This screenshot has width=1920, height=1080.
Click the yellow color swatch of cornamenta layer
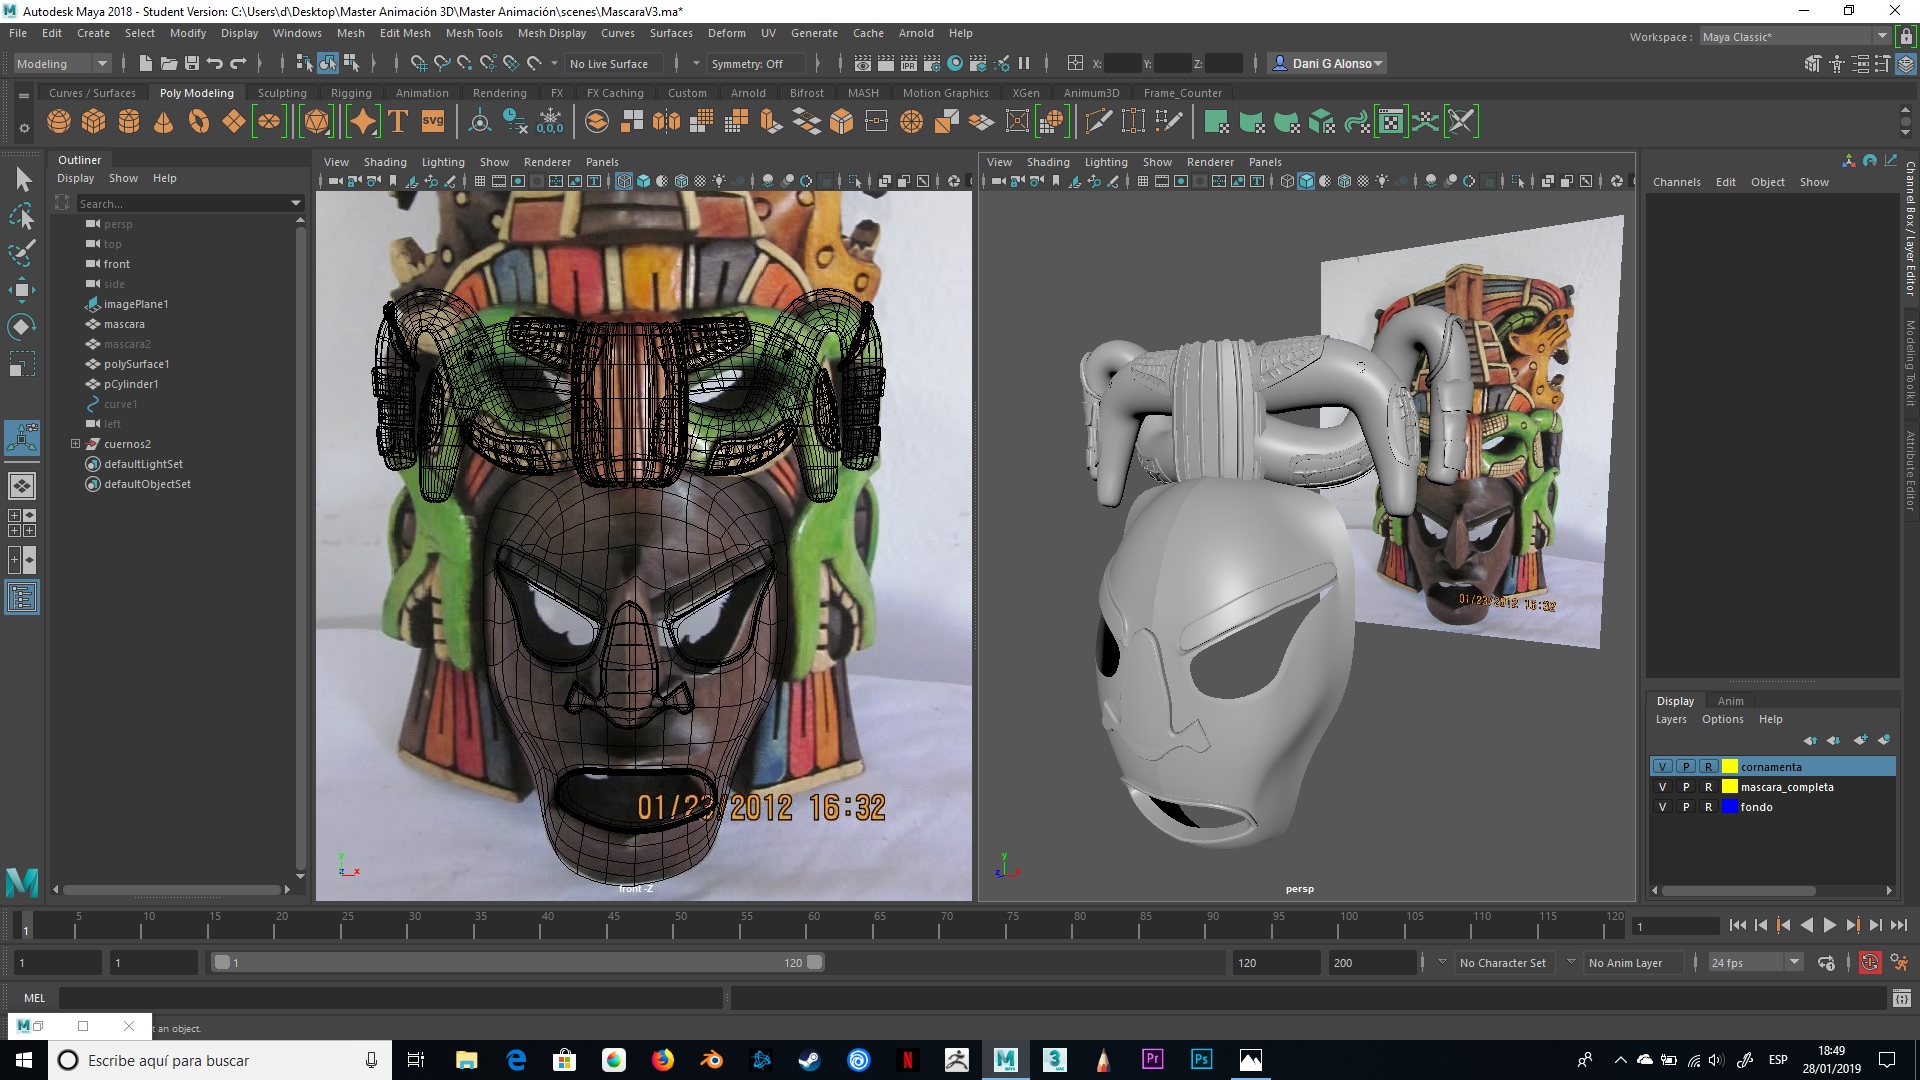(1730, 767)
